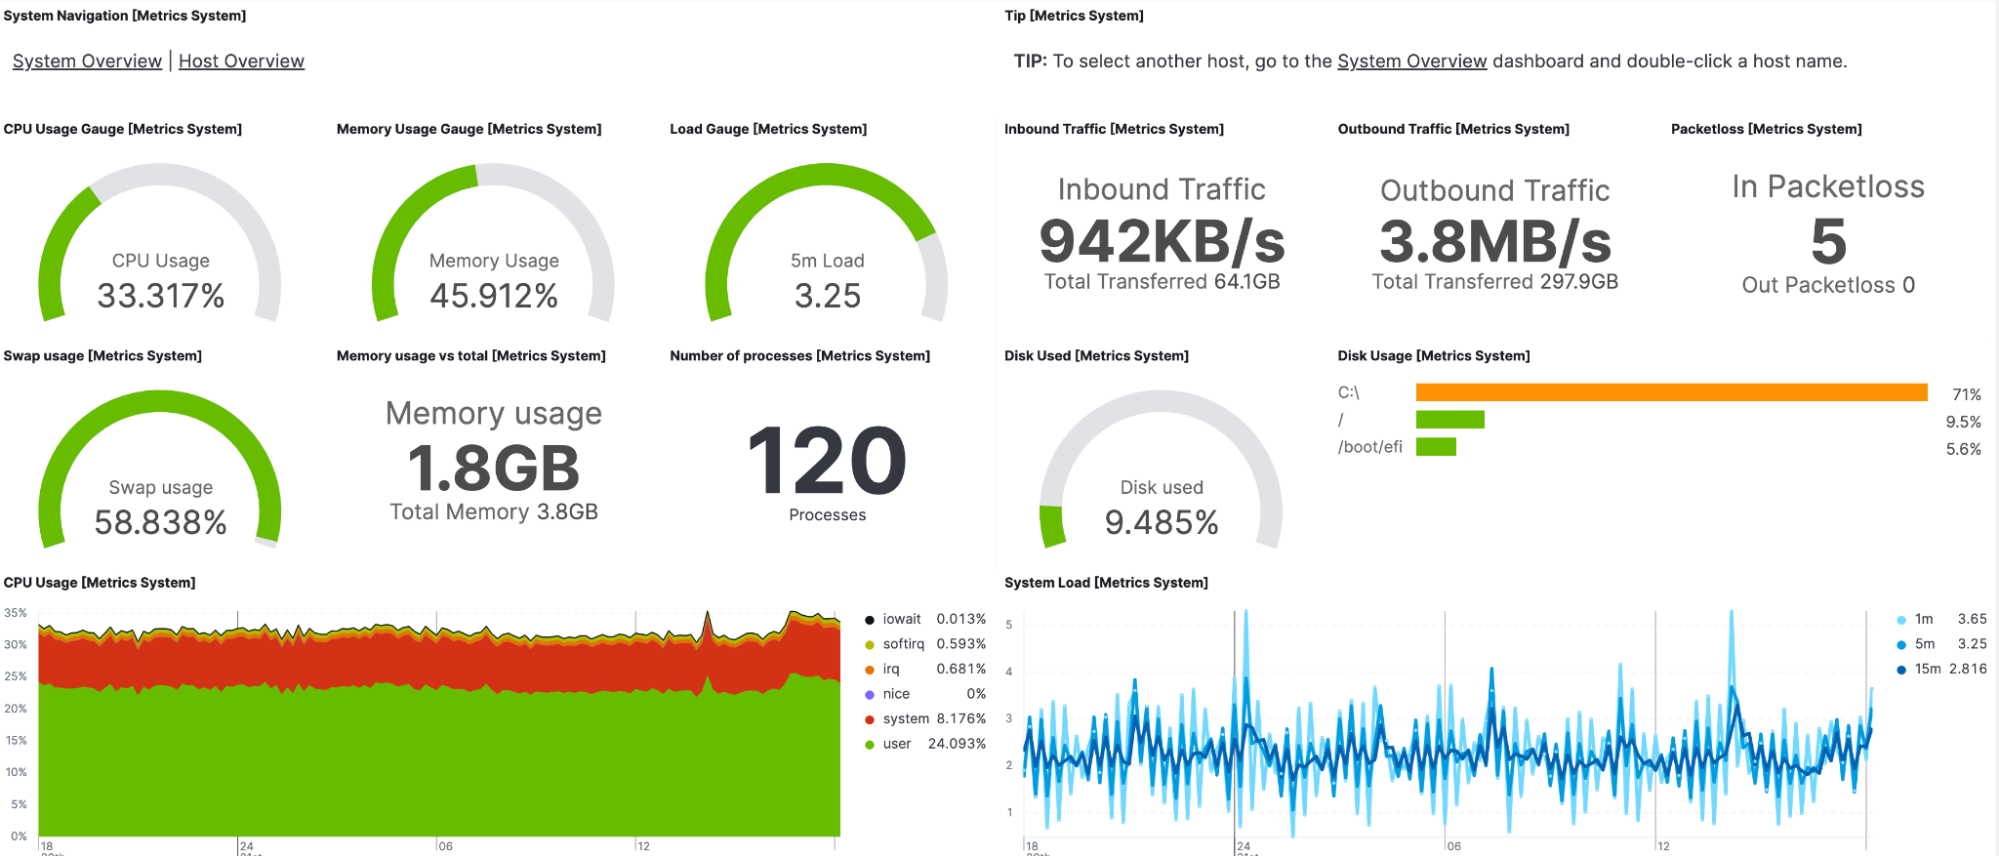Toggle the nice legend entry

(x=925, y=694)
